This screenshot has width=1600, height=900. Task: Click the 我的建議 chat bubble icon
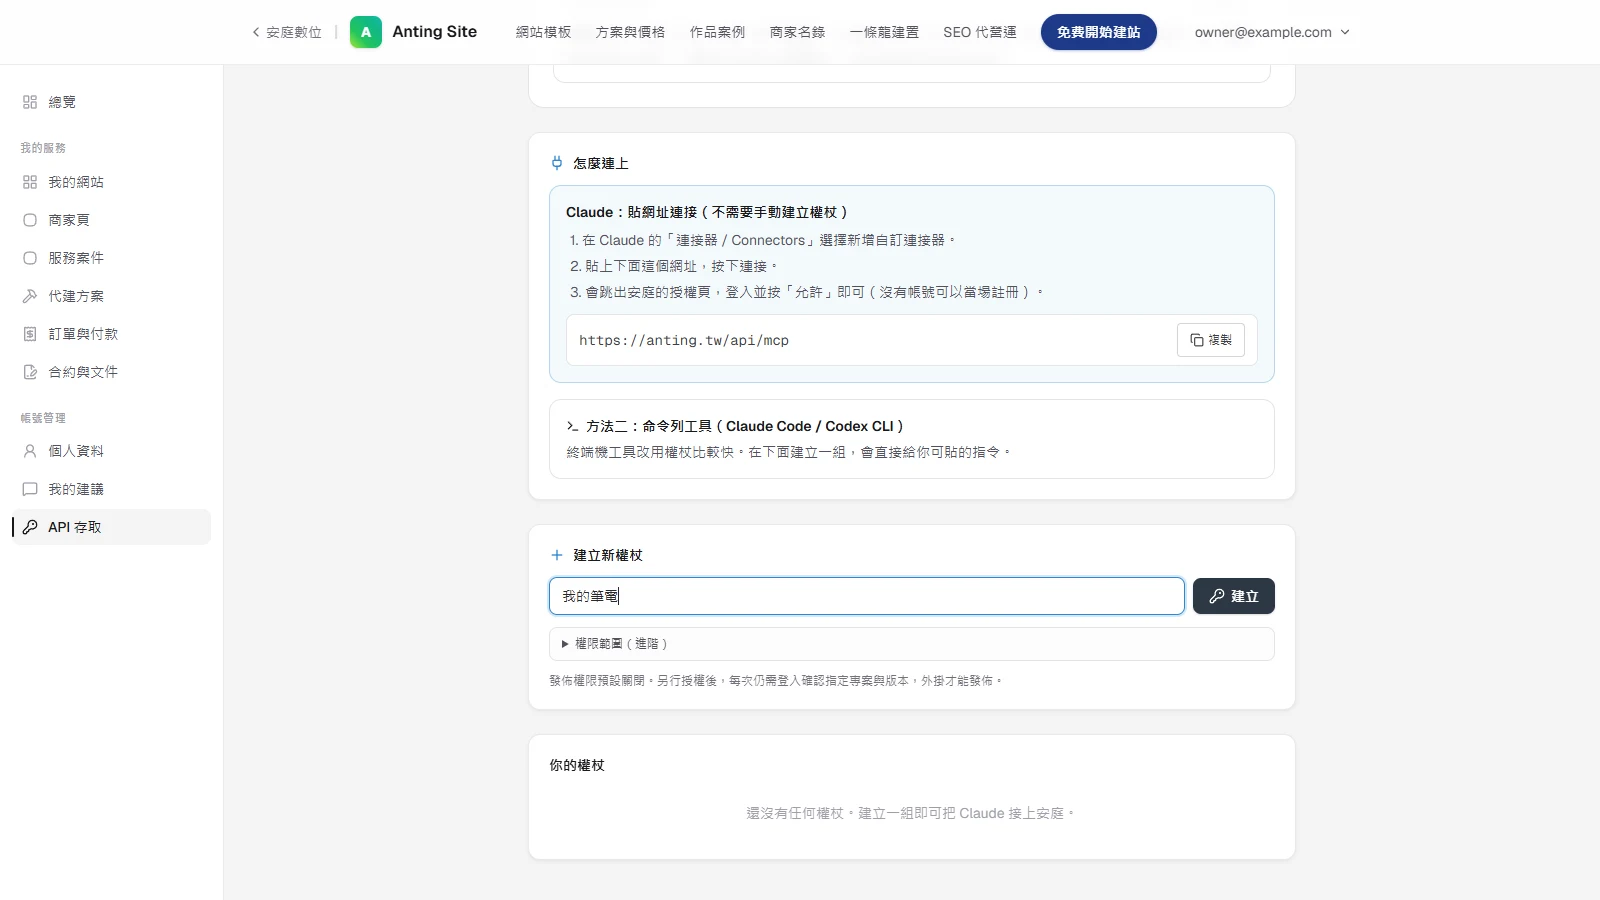coord(30,489)
